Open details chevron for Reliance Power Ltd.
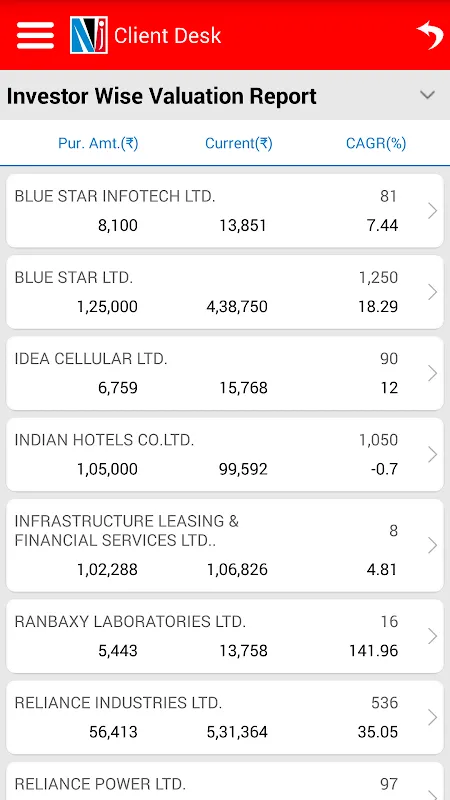 tap(432, 793)
